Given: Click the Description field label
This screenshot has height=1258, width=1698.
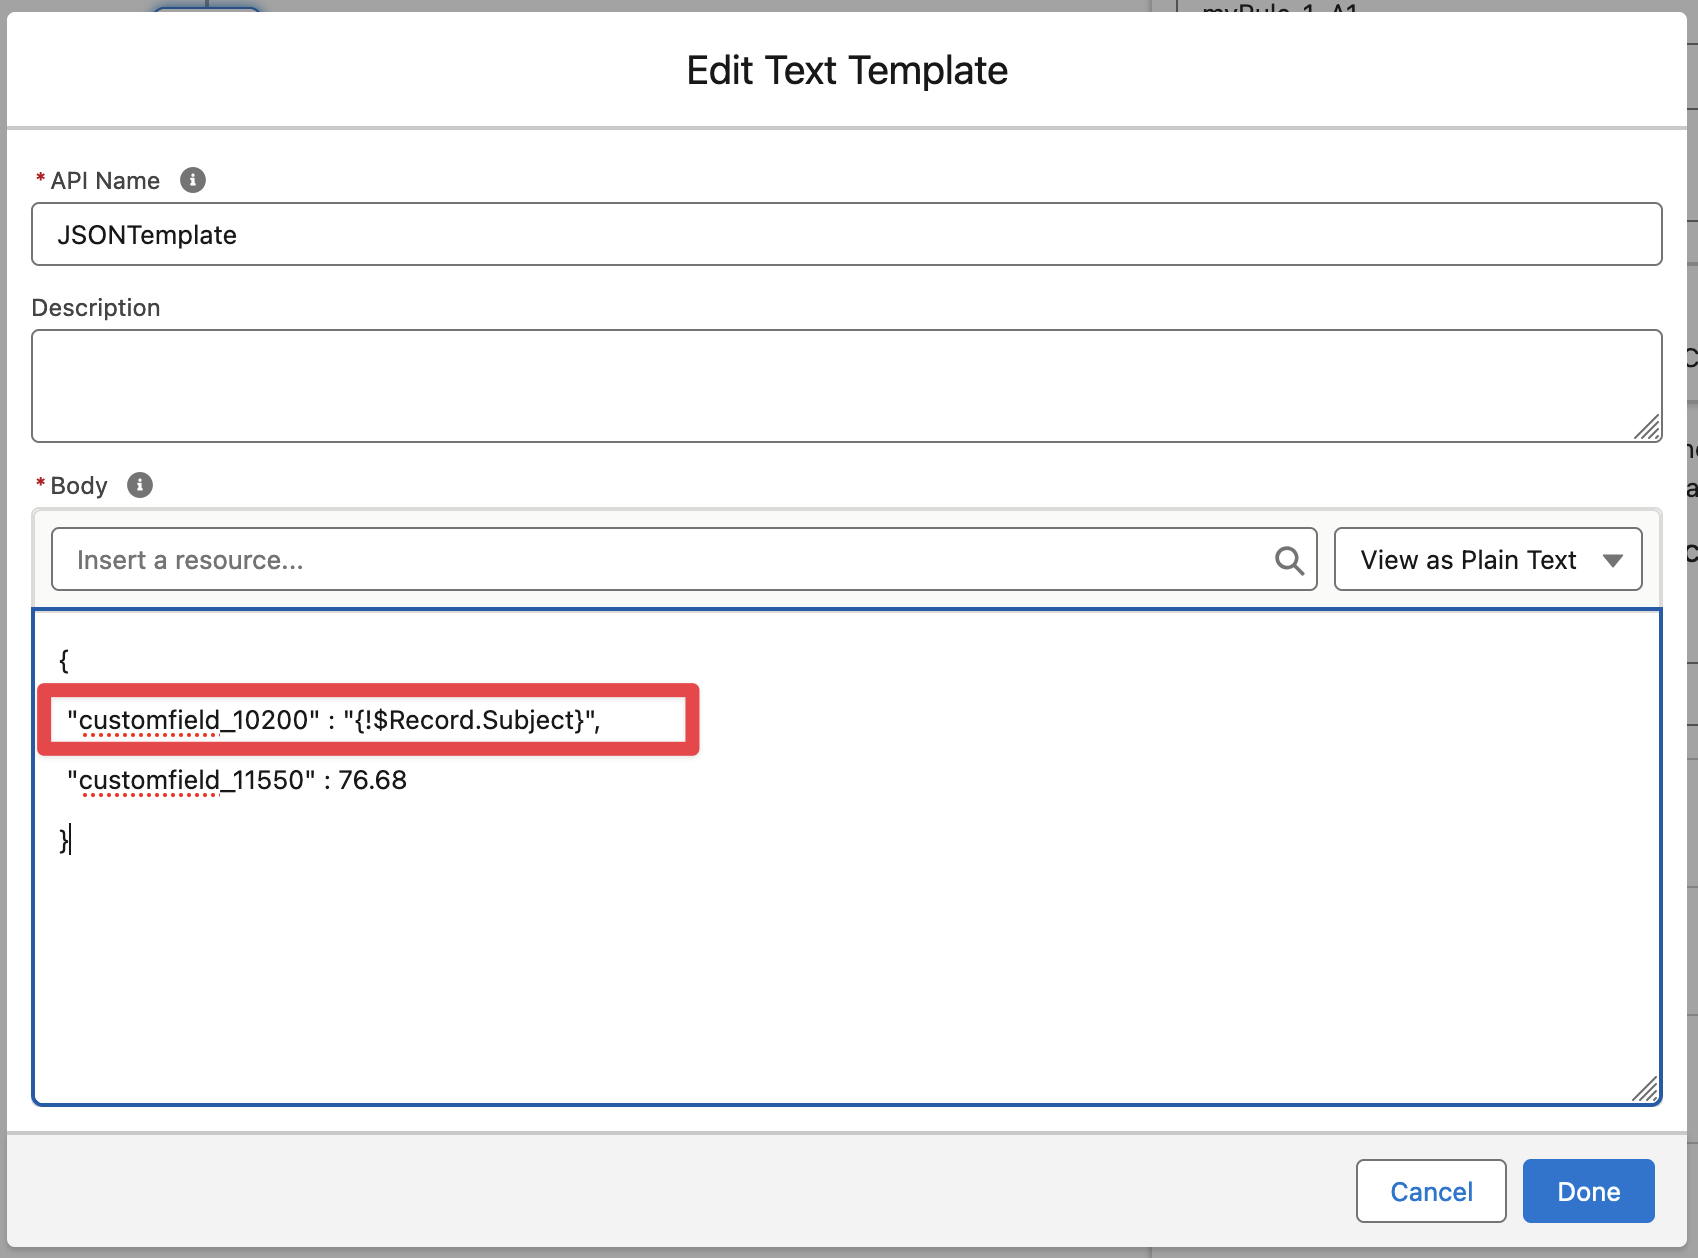Looking at the screenshot, I should click(x=96, y=308).
